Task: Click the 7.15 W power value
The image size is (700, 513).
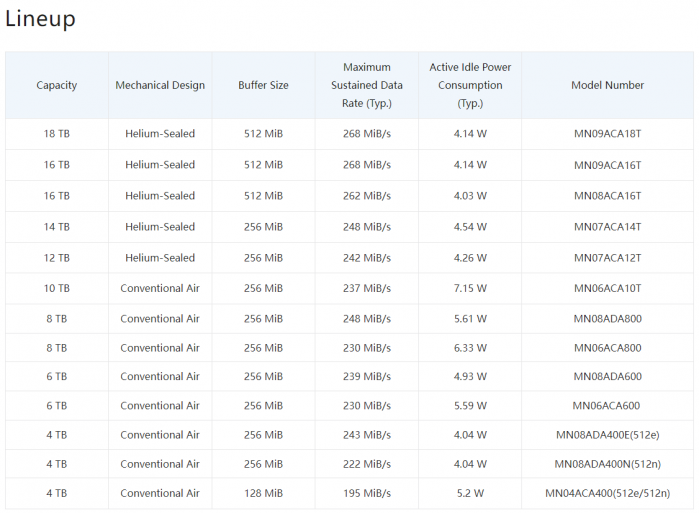Action: point(470,288)
